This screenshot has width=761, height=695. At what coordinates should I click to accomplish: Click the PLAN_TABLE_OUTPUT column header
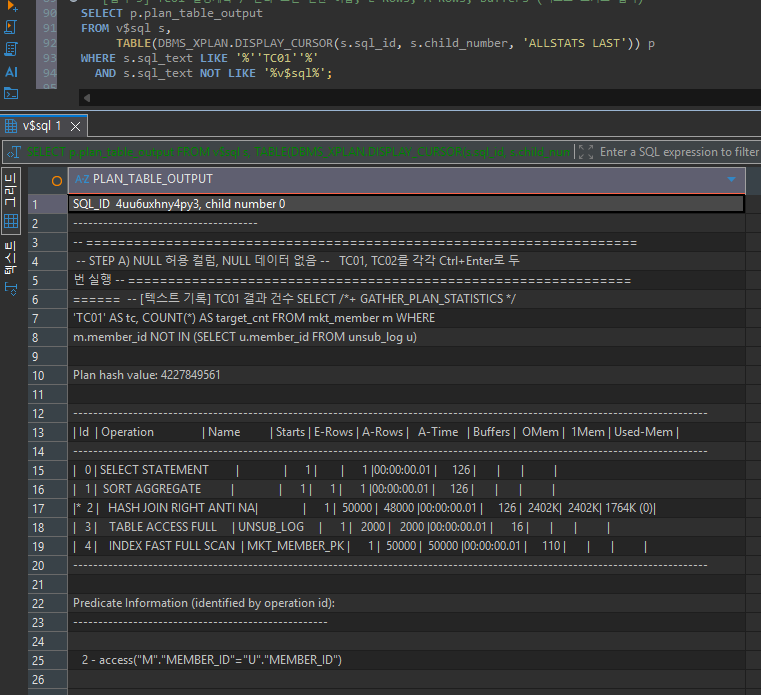click(407, 180)
